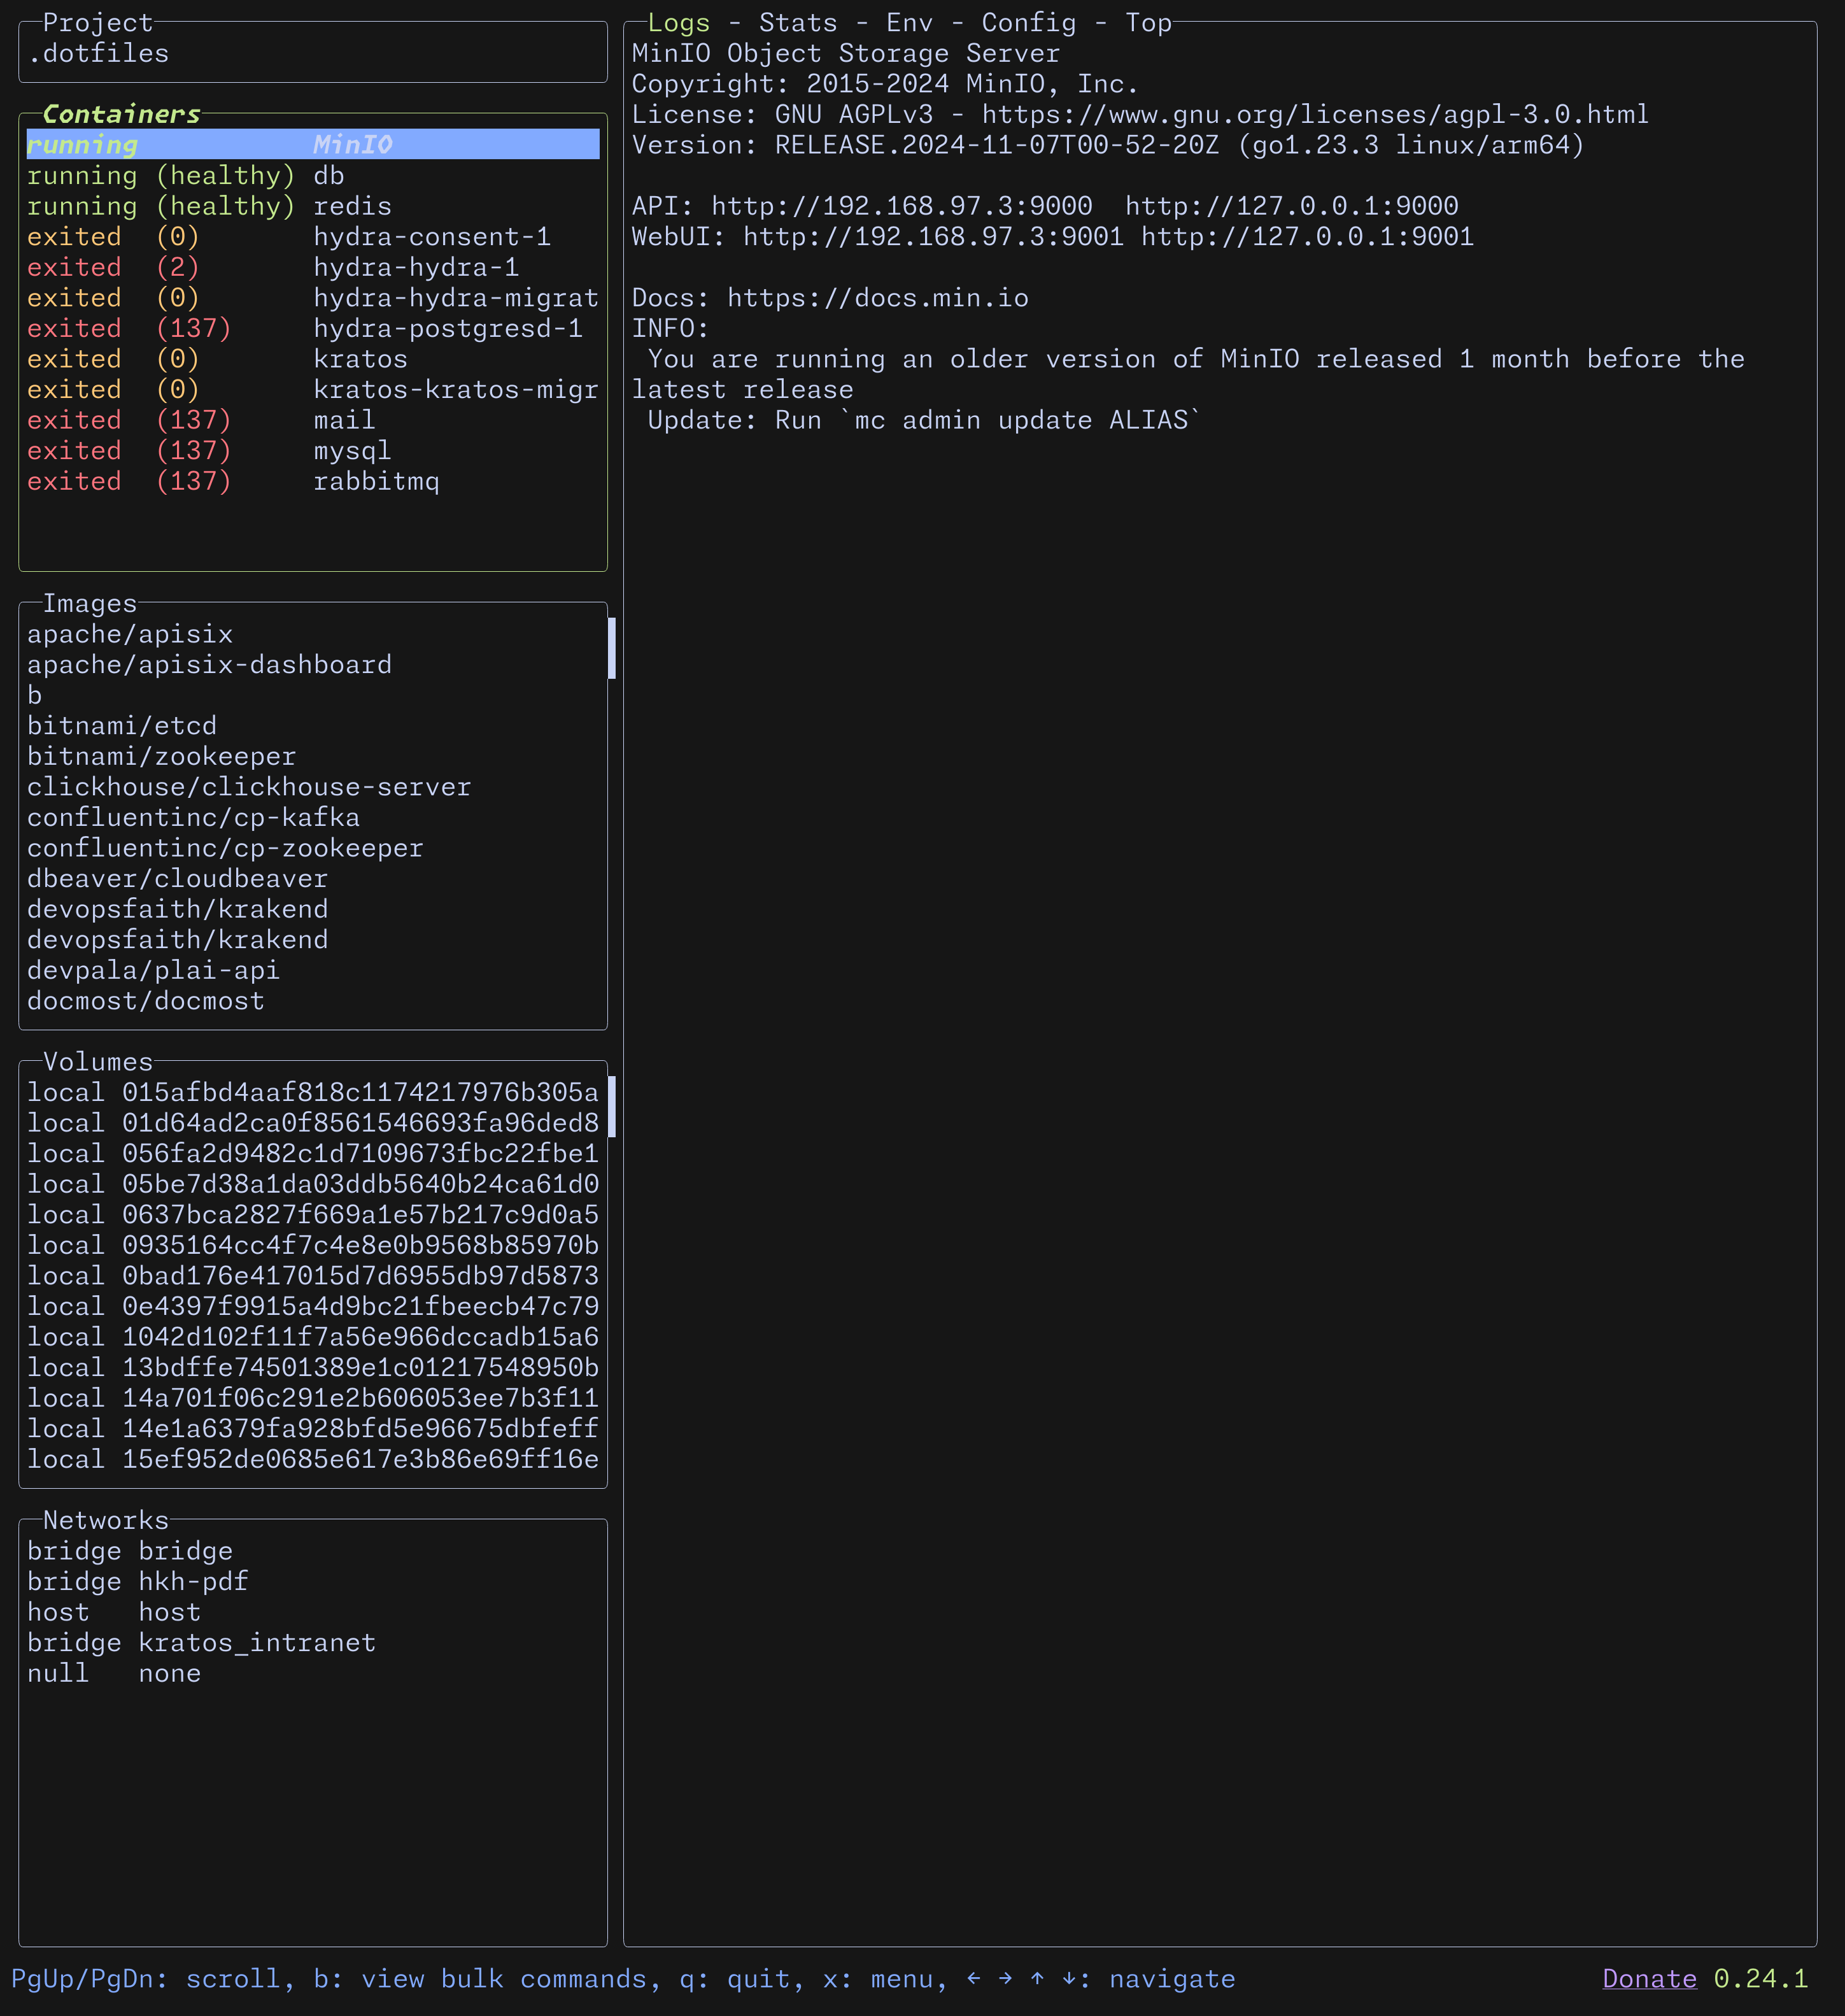Select the apache/apisix image

pyautogui.click(x=130, y=633)
